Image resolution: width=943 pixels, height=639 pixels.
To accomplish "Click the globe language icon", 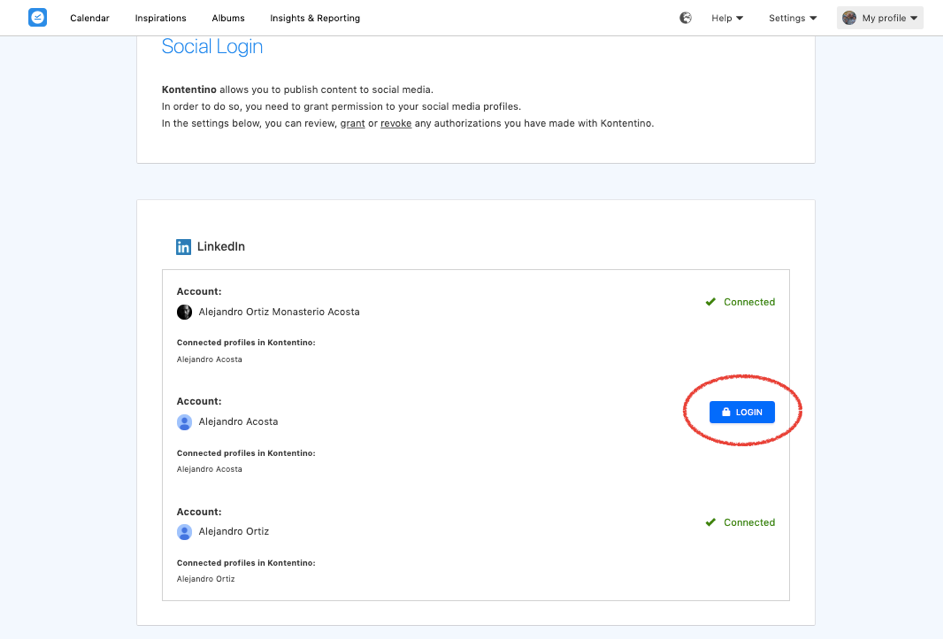I will click(x=686, y=18).
